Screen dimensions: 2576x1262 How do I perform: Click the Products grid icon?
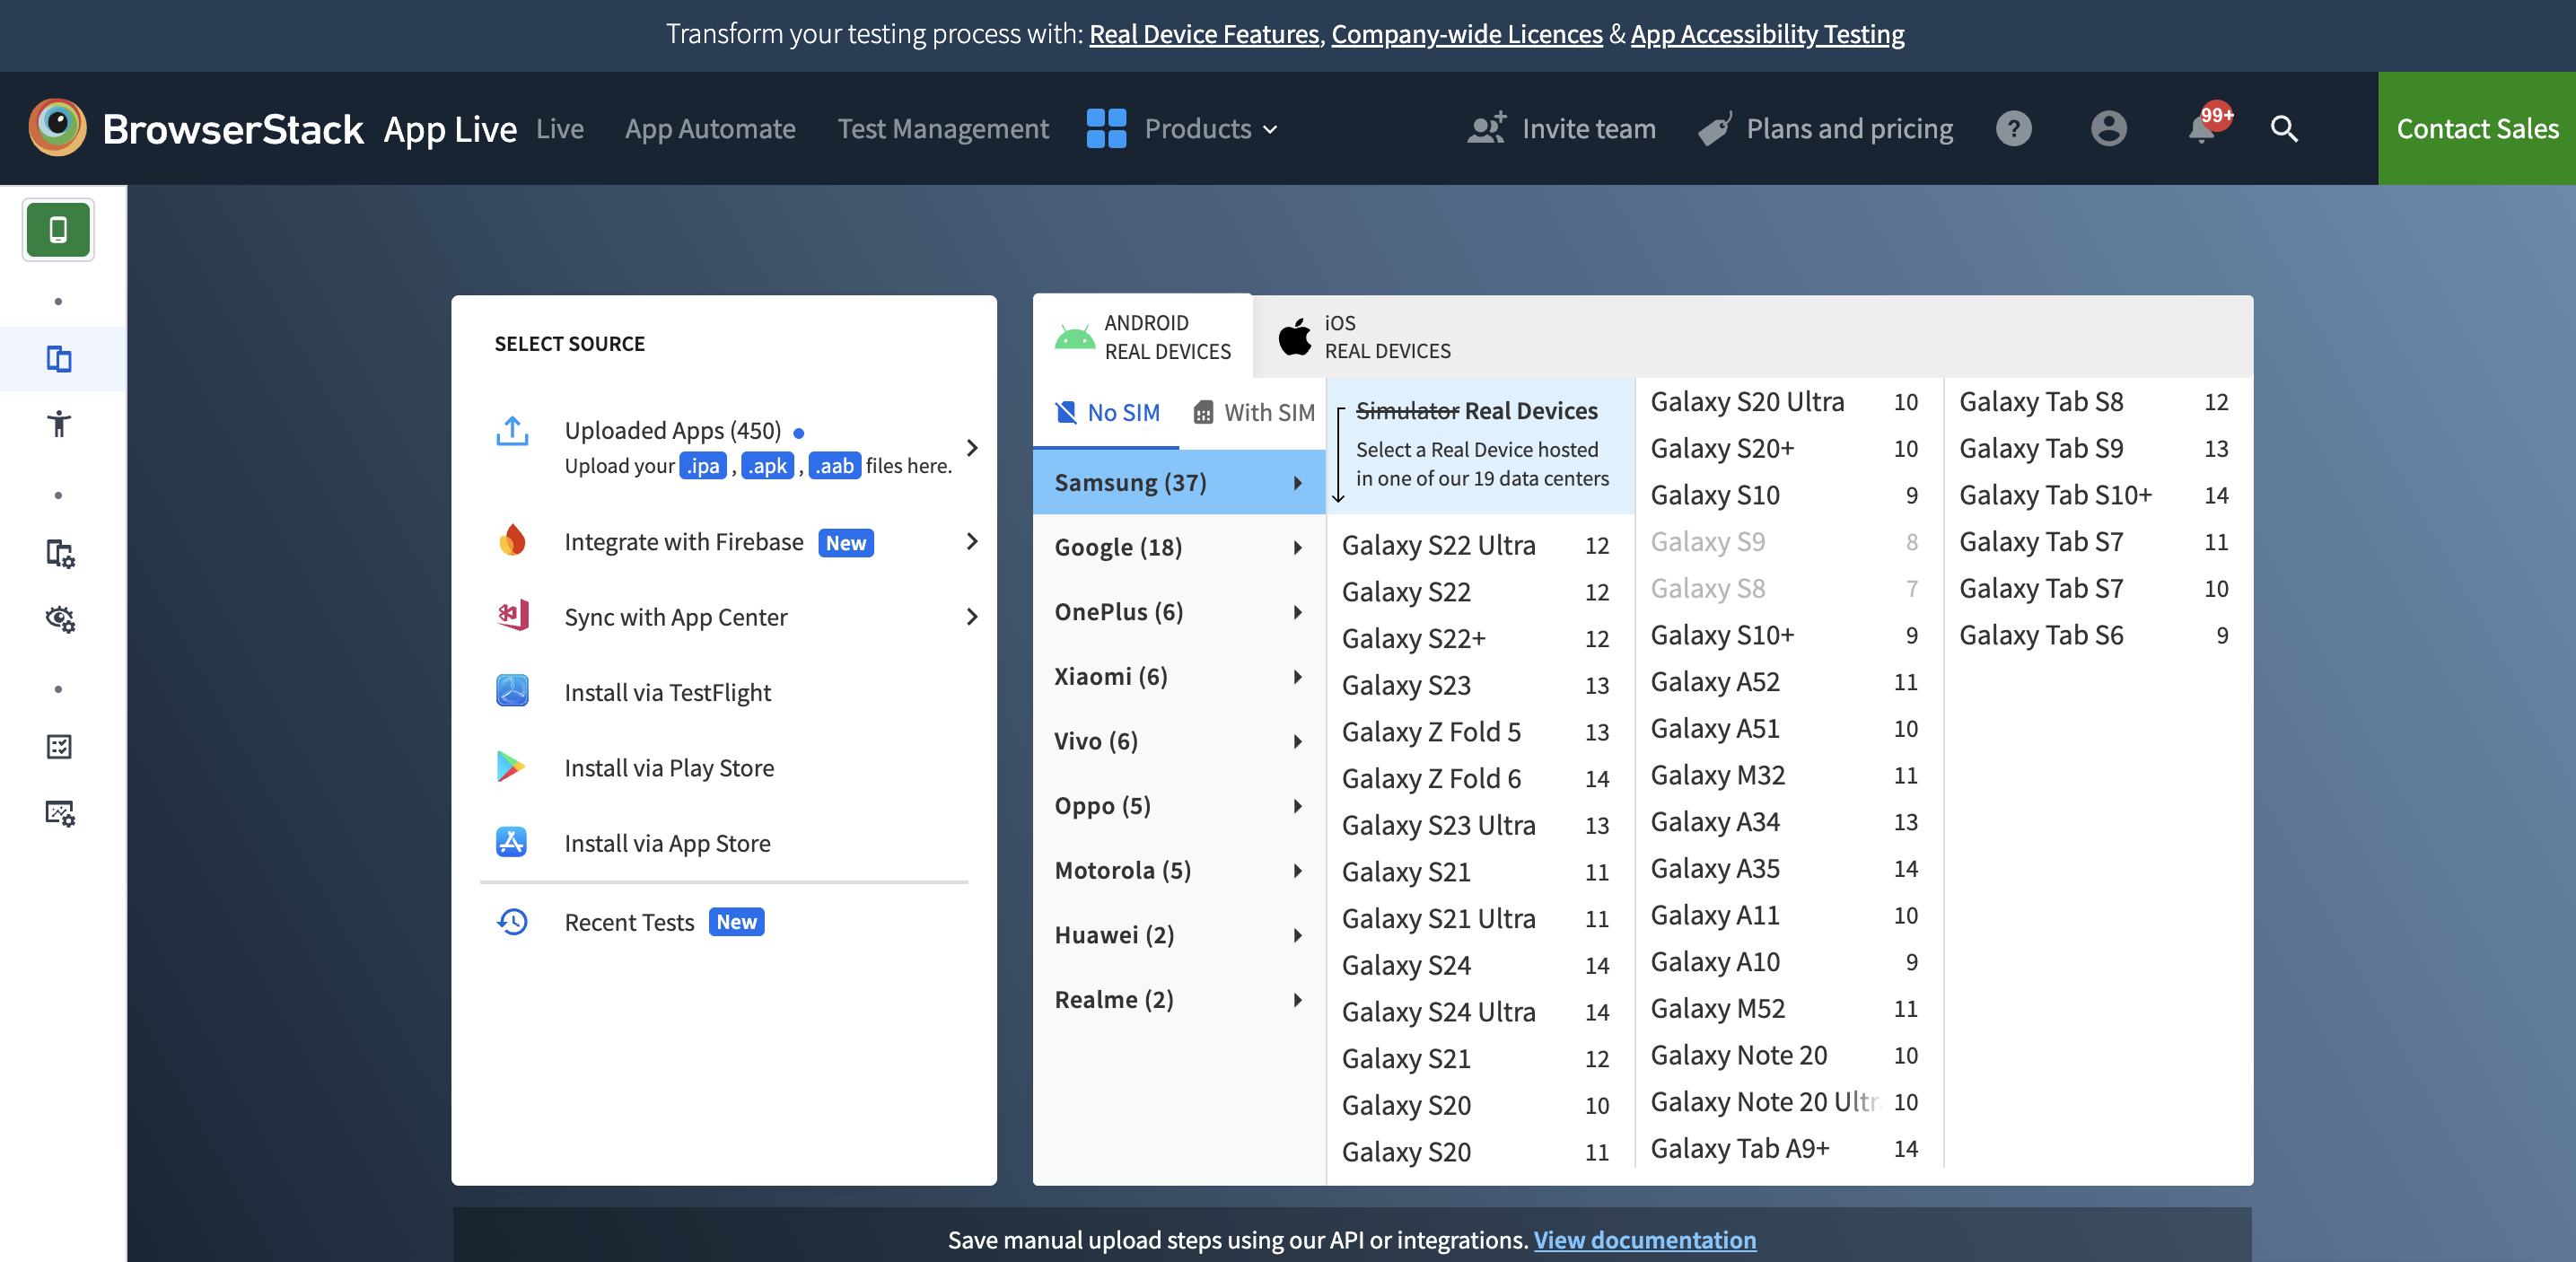(x=1104, y=128)
